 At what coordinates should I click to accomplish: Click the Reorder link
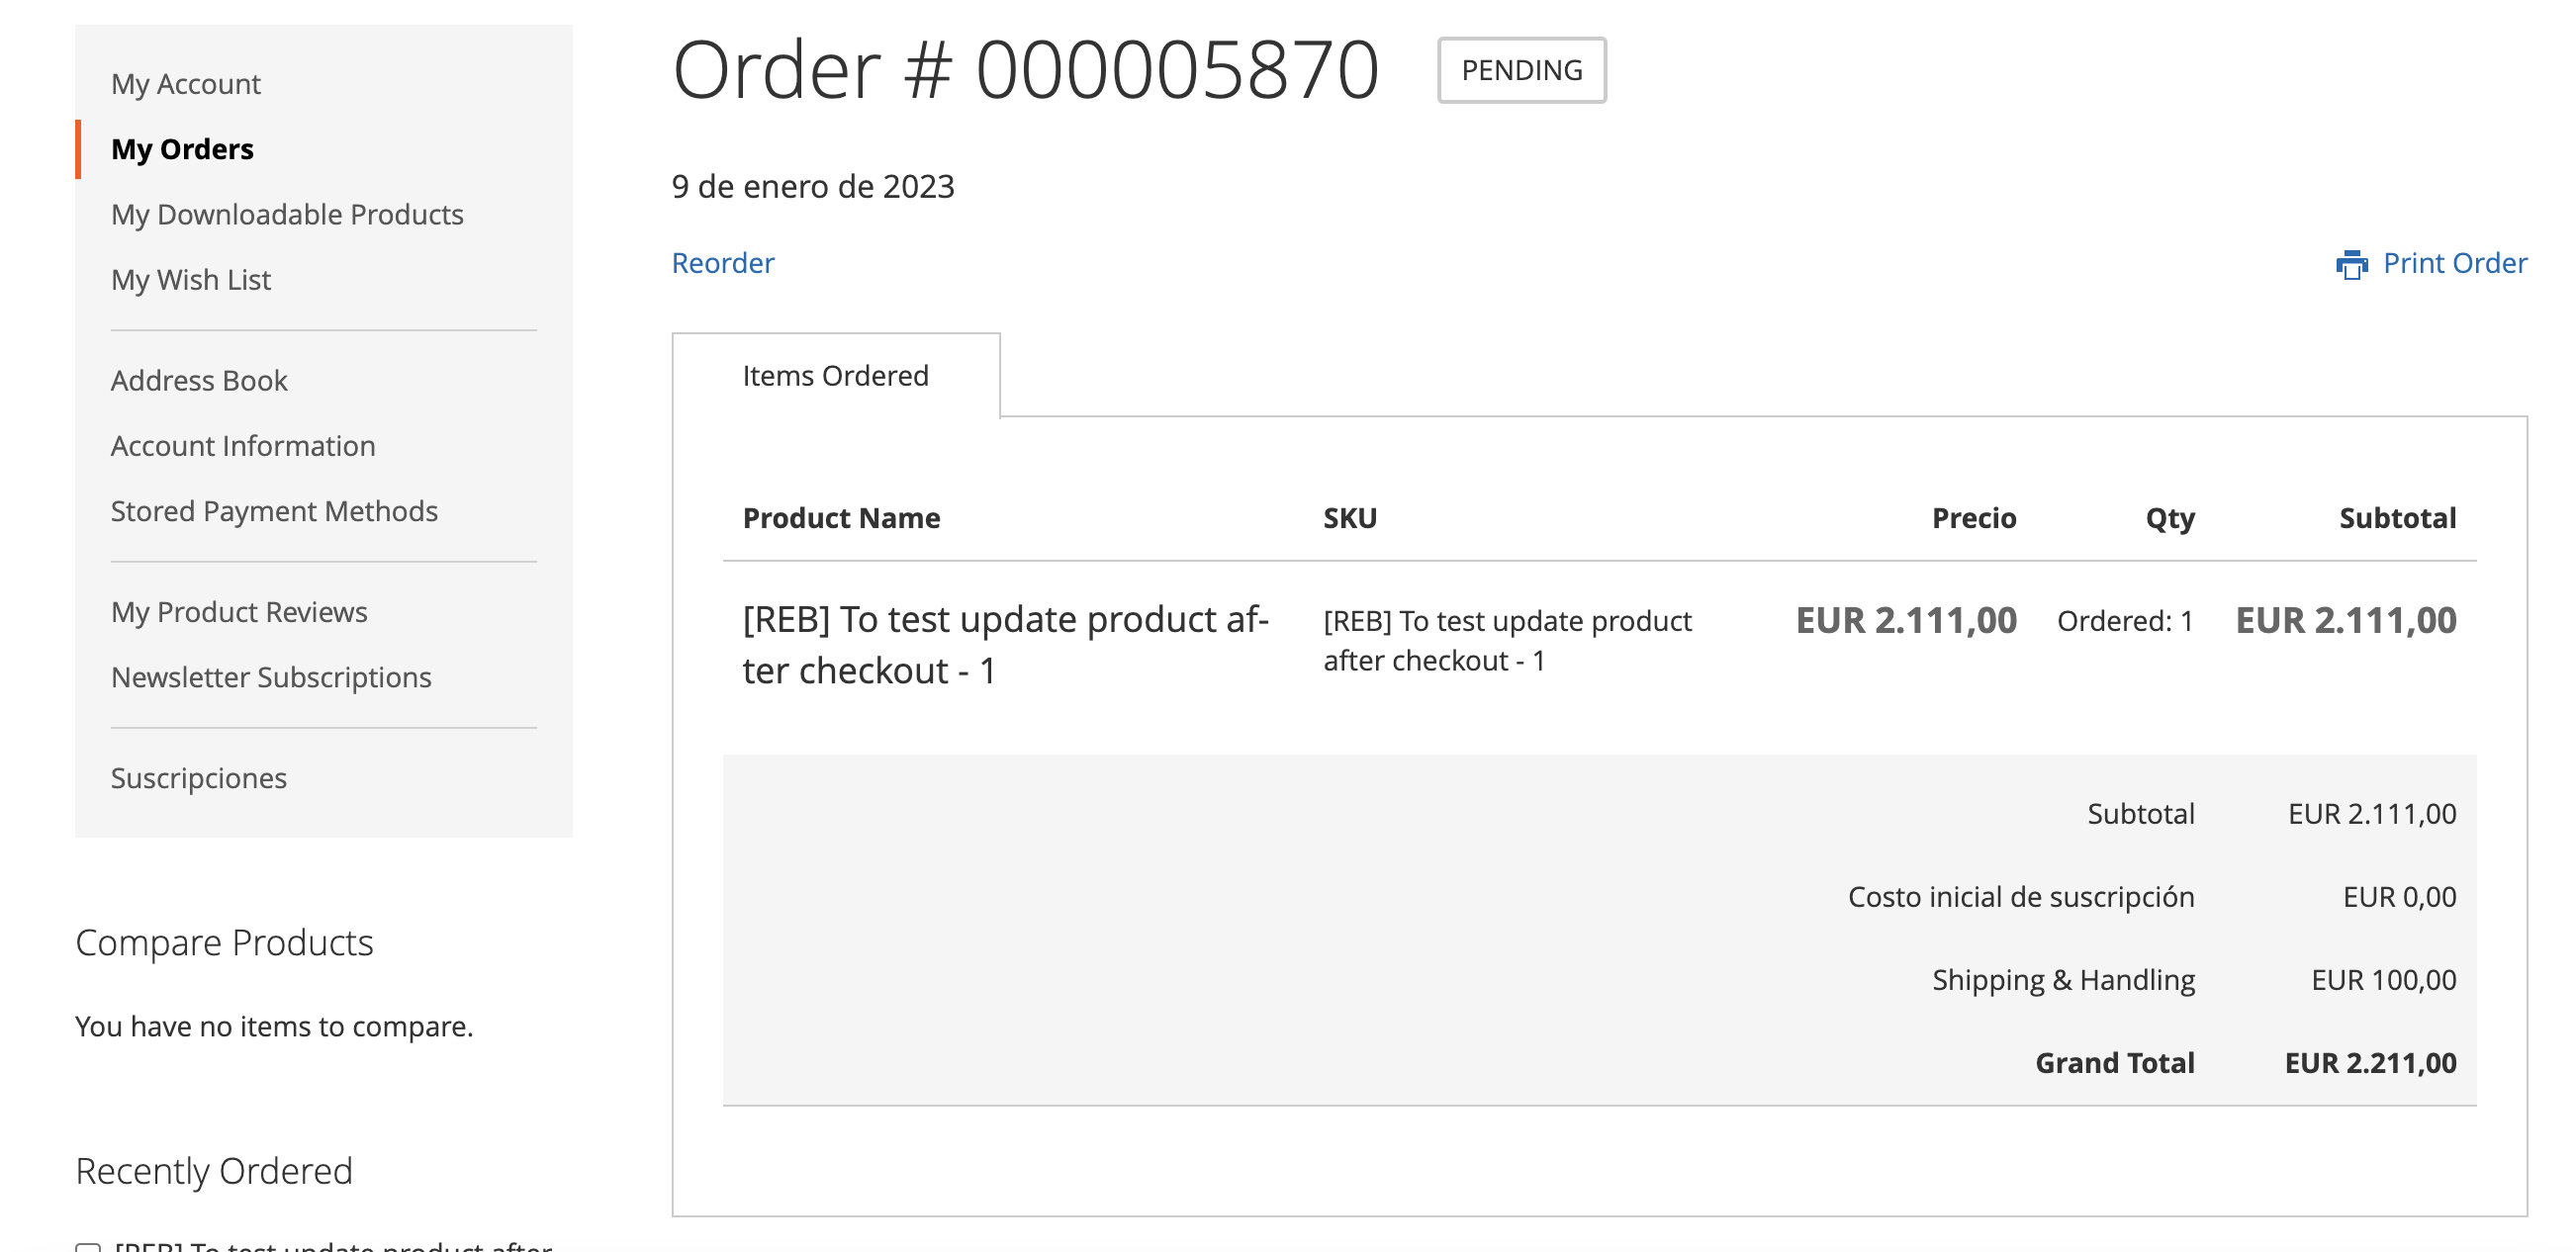point(722,263)
